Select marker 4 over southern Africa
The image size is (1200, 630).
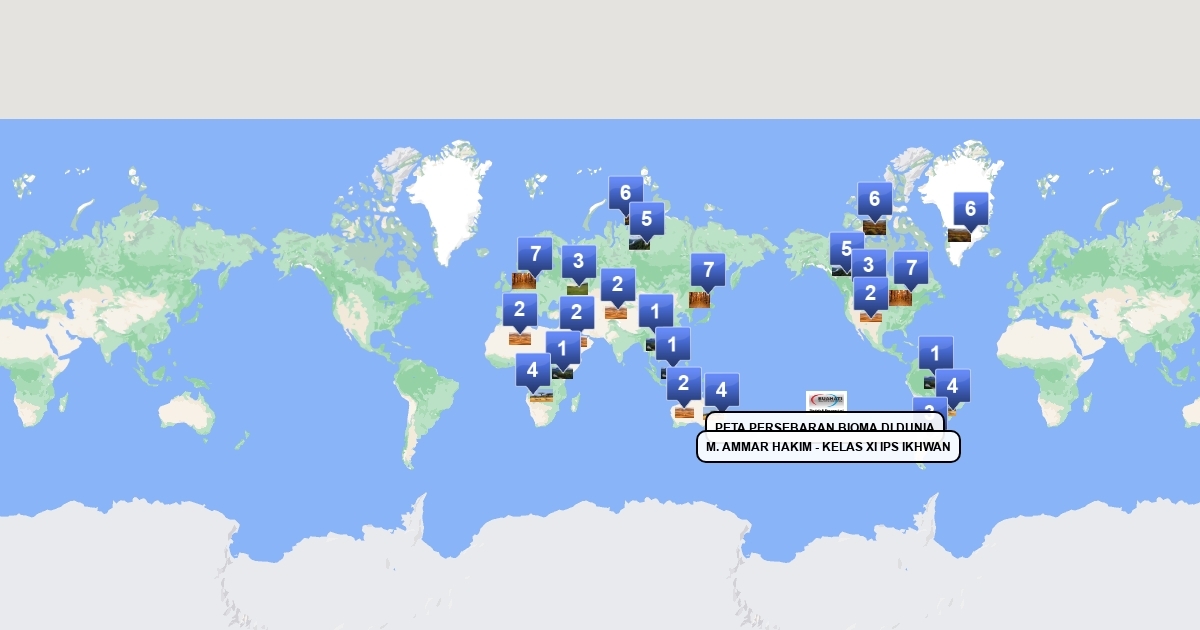pos(532,371)
